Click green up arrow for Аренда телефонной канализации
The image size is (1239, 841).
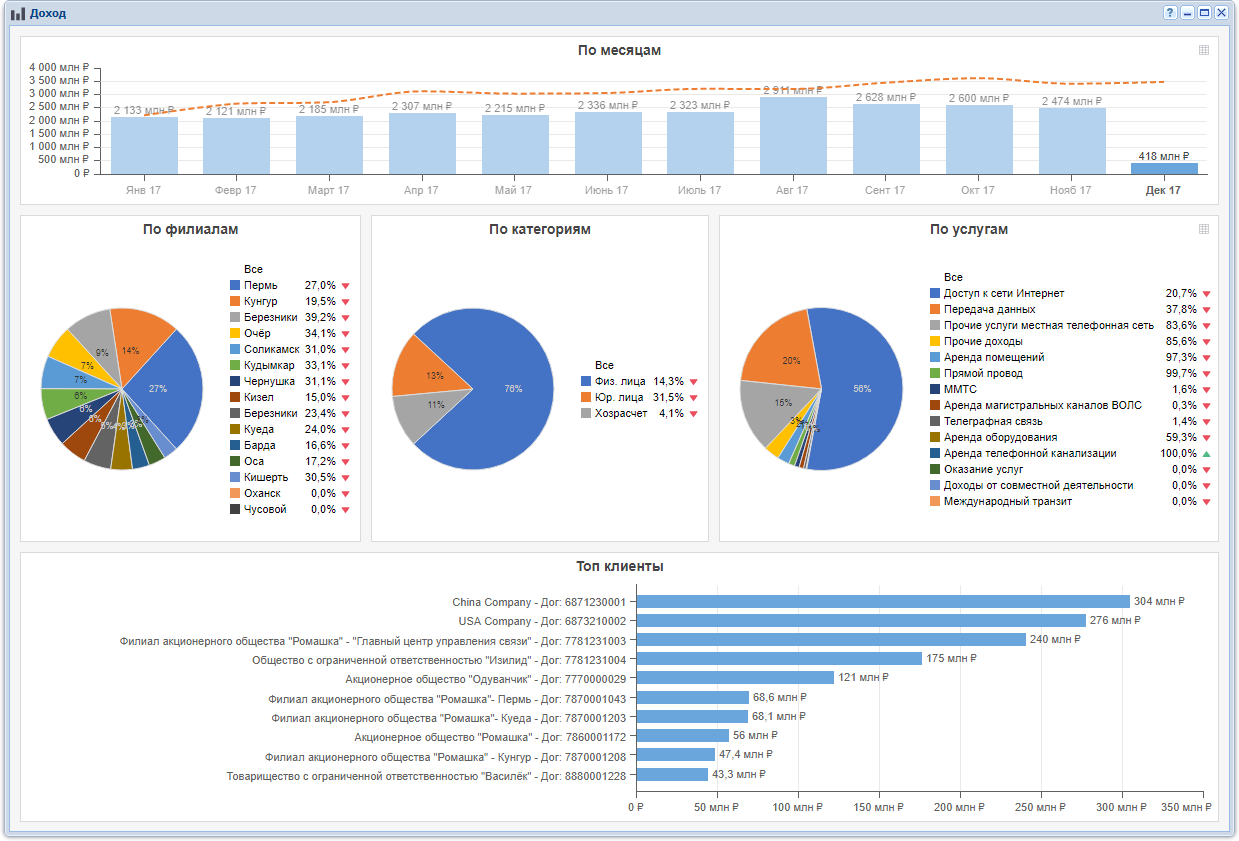tap(1206, 454)
